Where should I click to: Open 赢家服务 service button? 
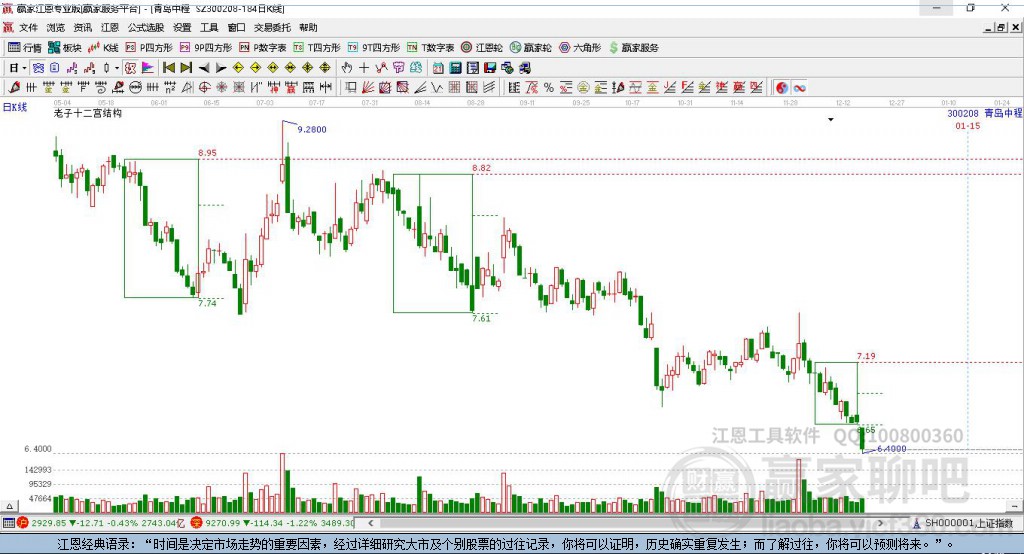click(x=633, y=48)
